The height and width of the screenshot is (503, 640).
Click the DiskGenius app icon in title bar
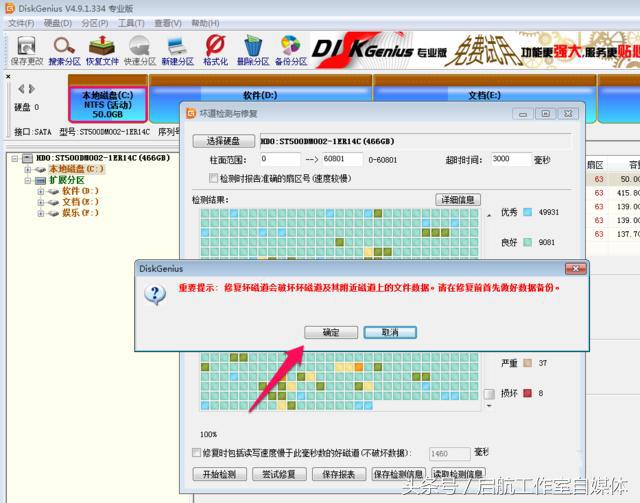[9, 8]
